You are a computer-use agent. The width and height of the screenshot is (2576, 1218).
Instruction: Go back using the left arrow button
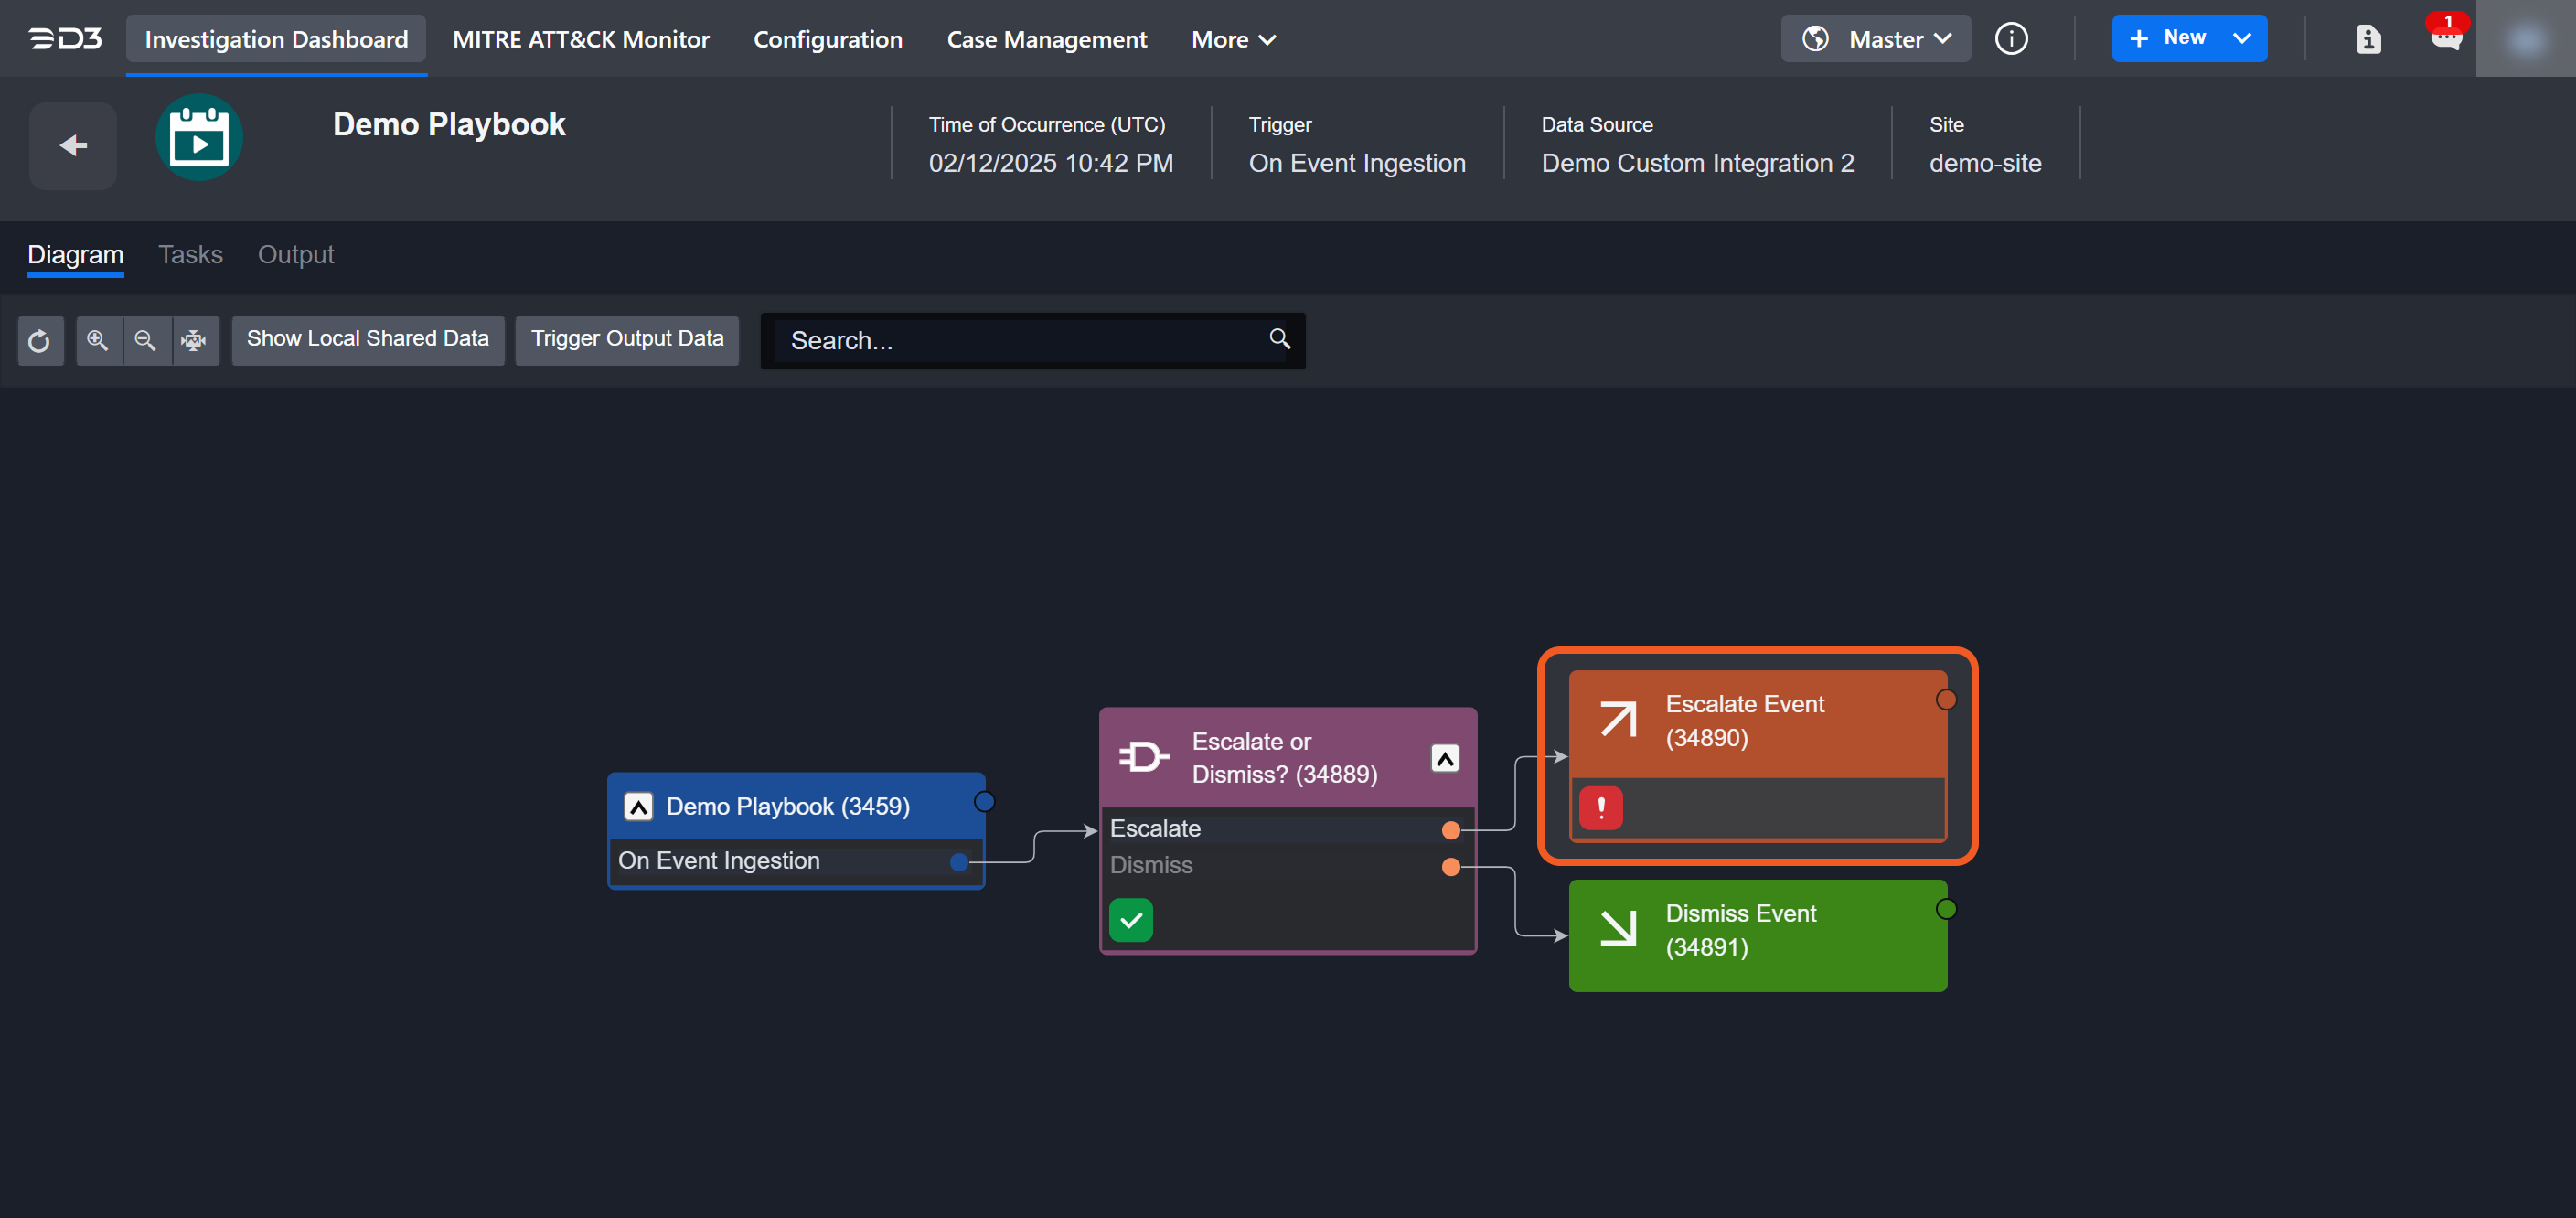click(x=73, y=146)
